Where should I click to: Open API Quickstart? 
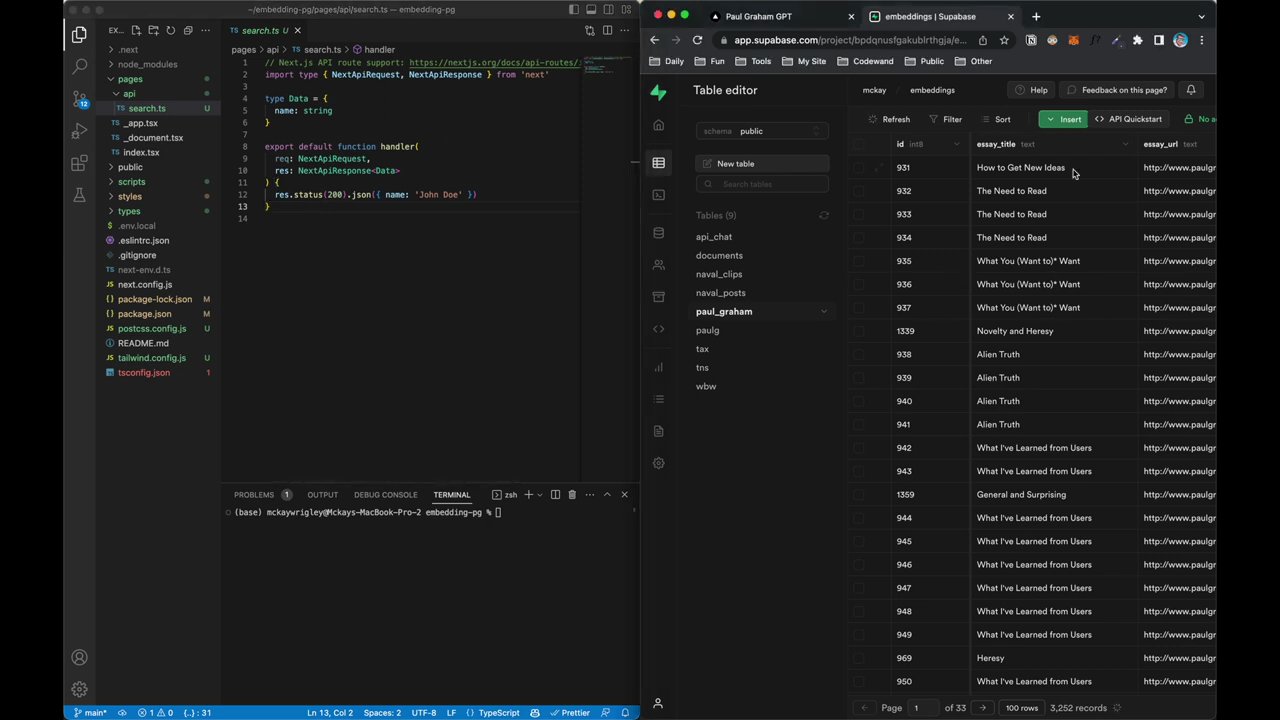click(x=1128, y=119)
